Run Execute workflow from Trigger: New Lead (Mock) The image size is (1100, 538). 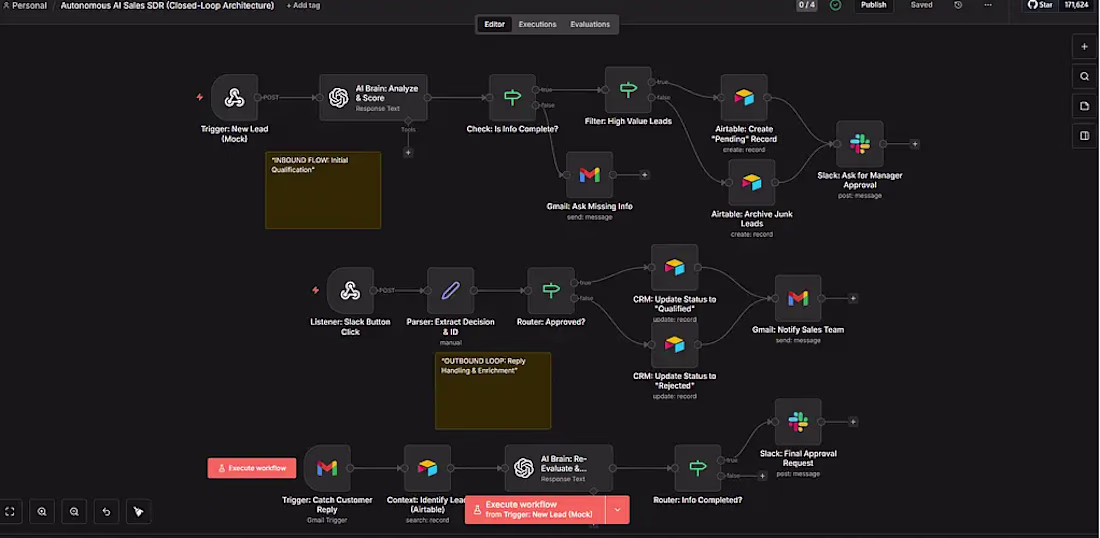coord(535,510)
